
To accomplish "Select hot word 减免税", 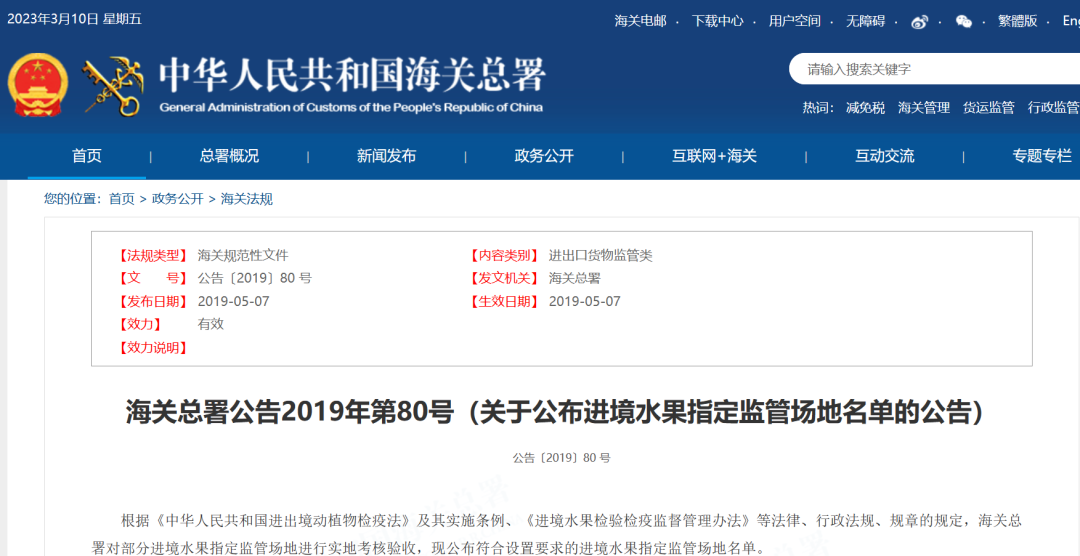I will [865, 107].
